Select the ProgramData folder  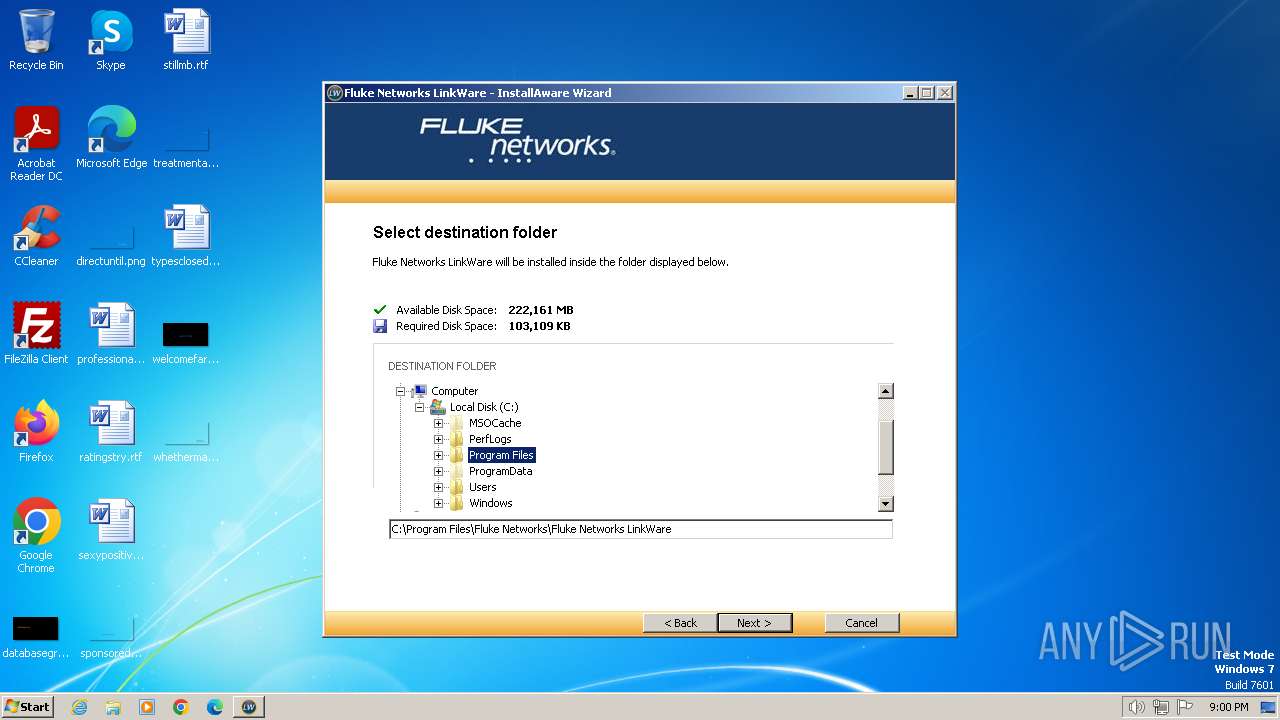click(500, 471)
